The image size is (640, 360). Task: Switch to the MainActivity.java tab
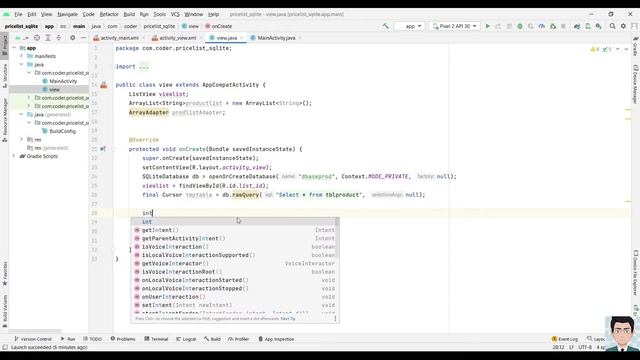click(x=276, y=38)
